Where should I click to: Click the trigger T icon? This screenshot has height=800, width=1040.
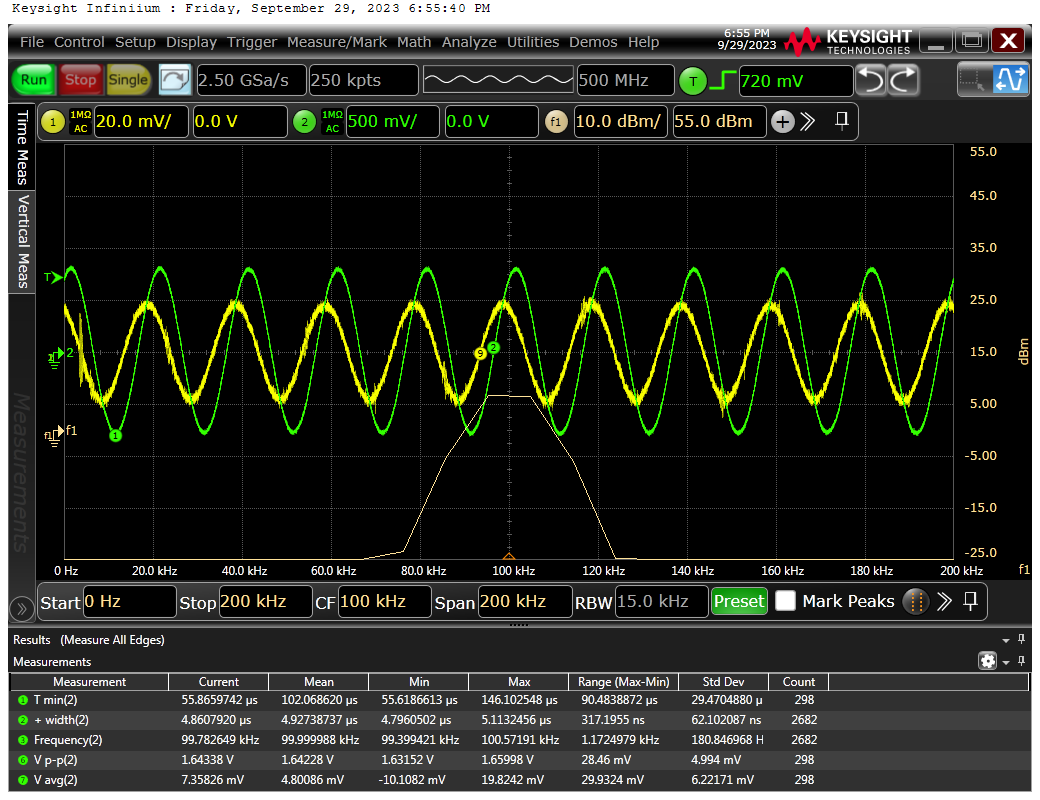(692, 81)
